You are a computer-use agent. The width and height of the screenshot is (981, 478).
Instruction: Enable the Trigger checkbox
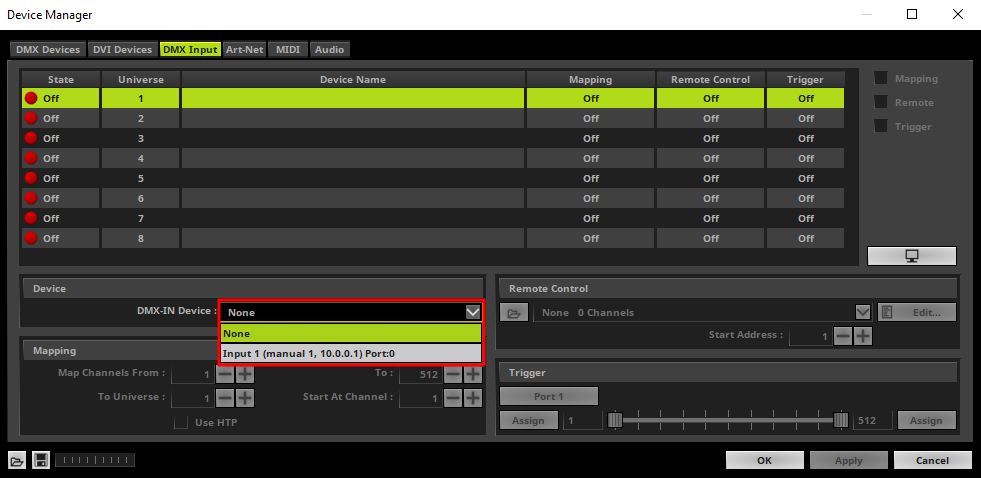881,126
